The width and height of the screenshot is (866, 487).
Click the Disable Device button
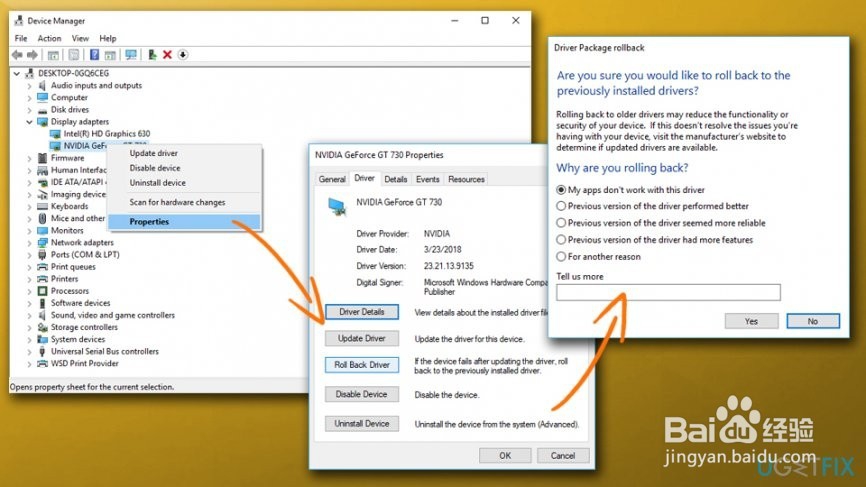362,394
